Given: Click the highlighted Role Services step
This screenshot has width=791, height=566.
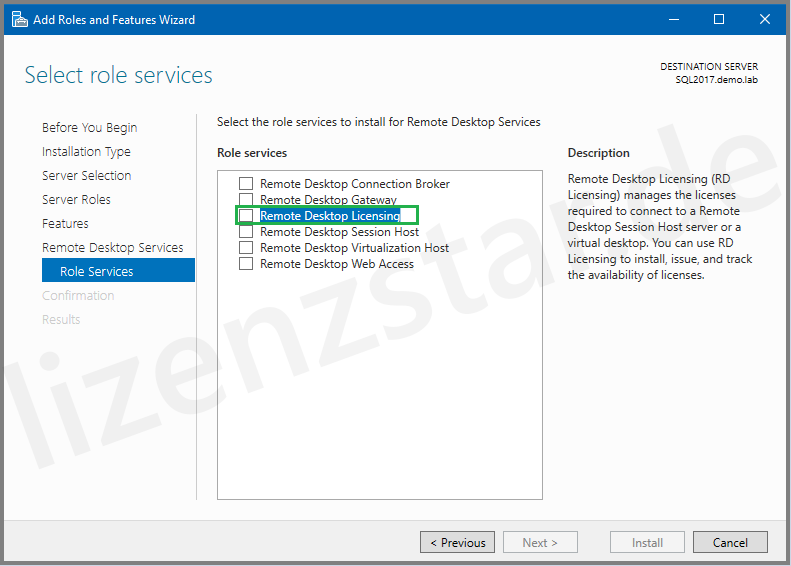Looking at the screenshot, I should coord(96,272).
